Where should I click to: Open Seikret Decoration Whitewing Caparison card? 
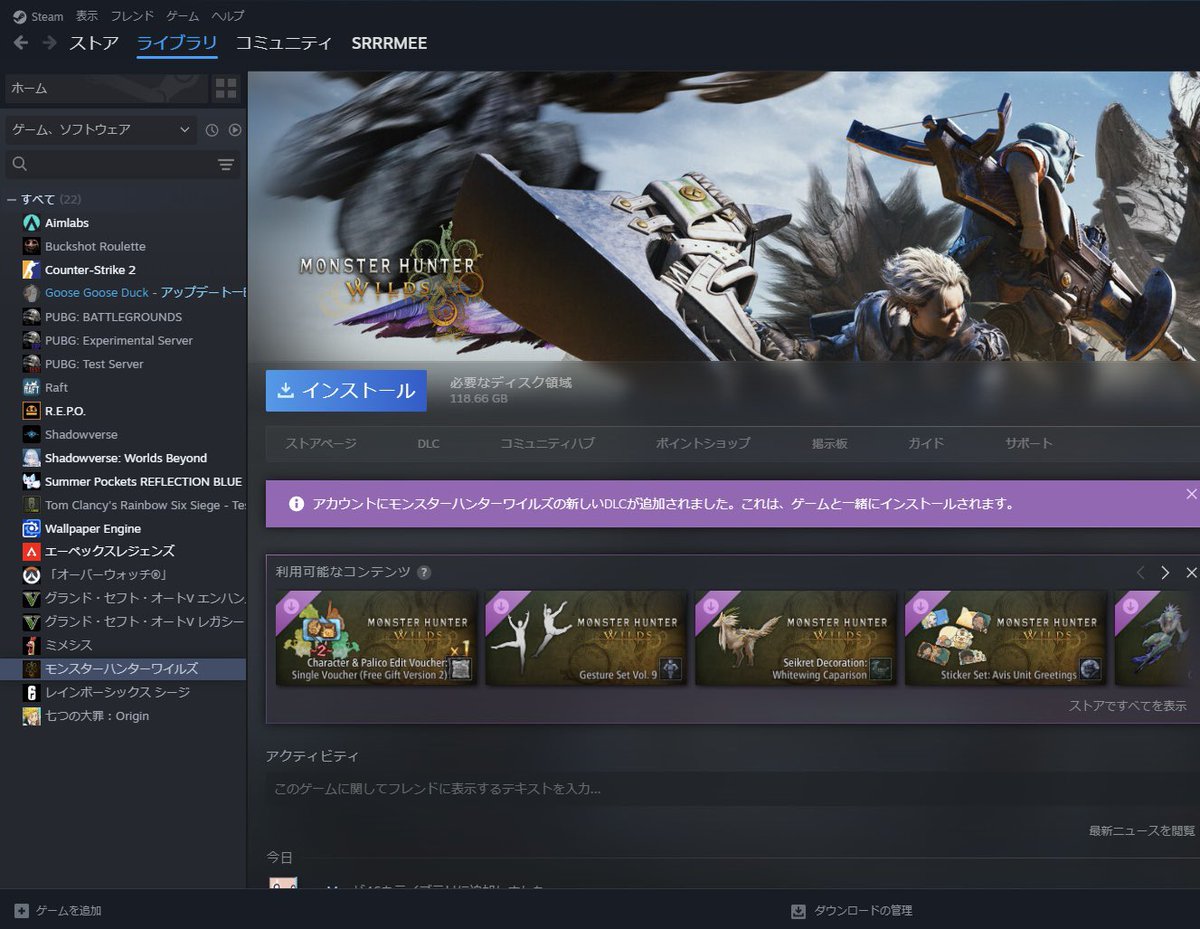(795, 638)
